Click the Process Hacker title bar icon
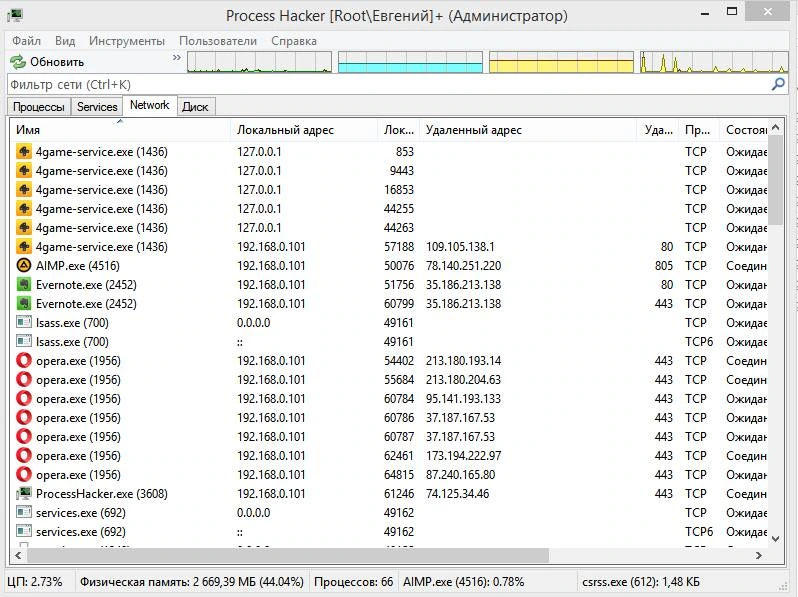 click(14, 16)
